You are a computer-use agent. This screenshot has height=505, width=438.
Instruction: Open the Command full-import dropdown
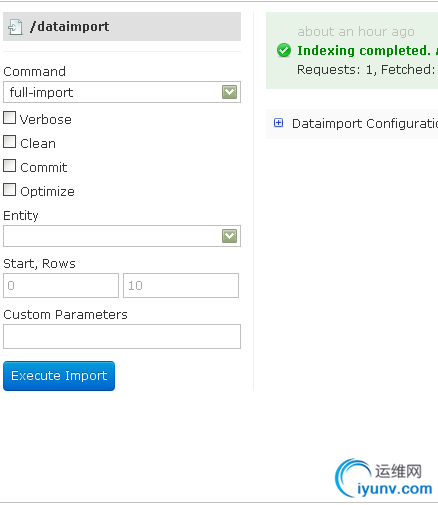(x=122, y=92)
